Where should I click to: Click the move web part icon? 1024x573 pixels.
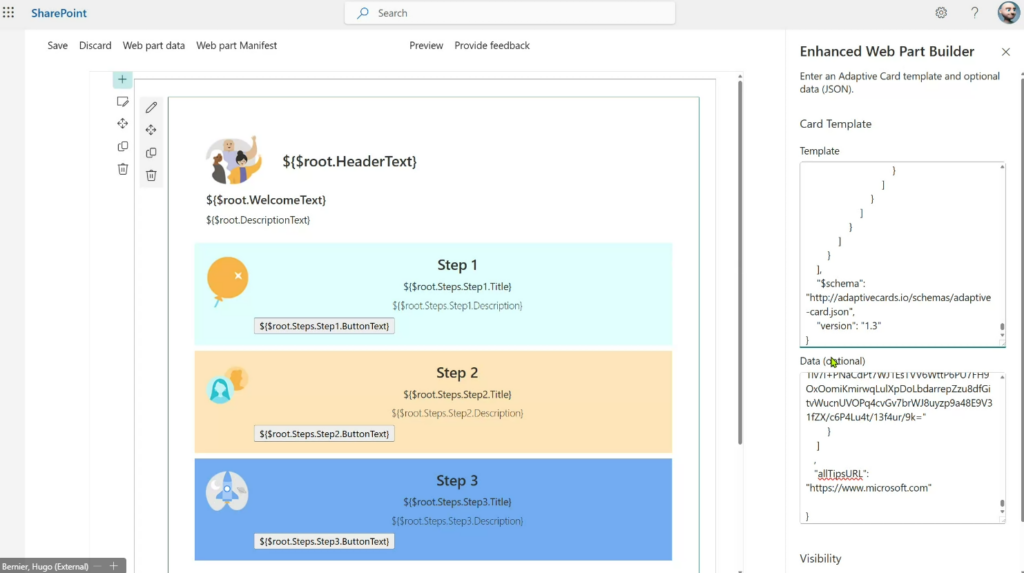[x=151, y=130]
